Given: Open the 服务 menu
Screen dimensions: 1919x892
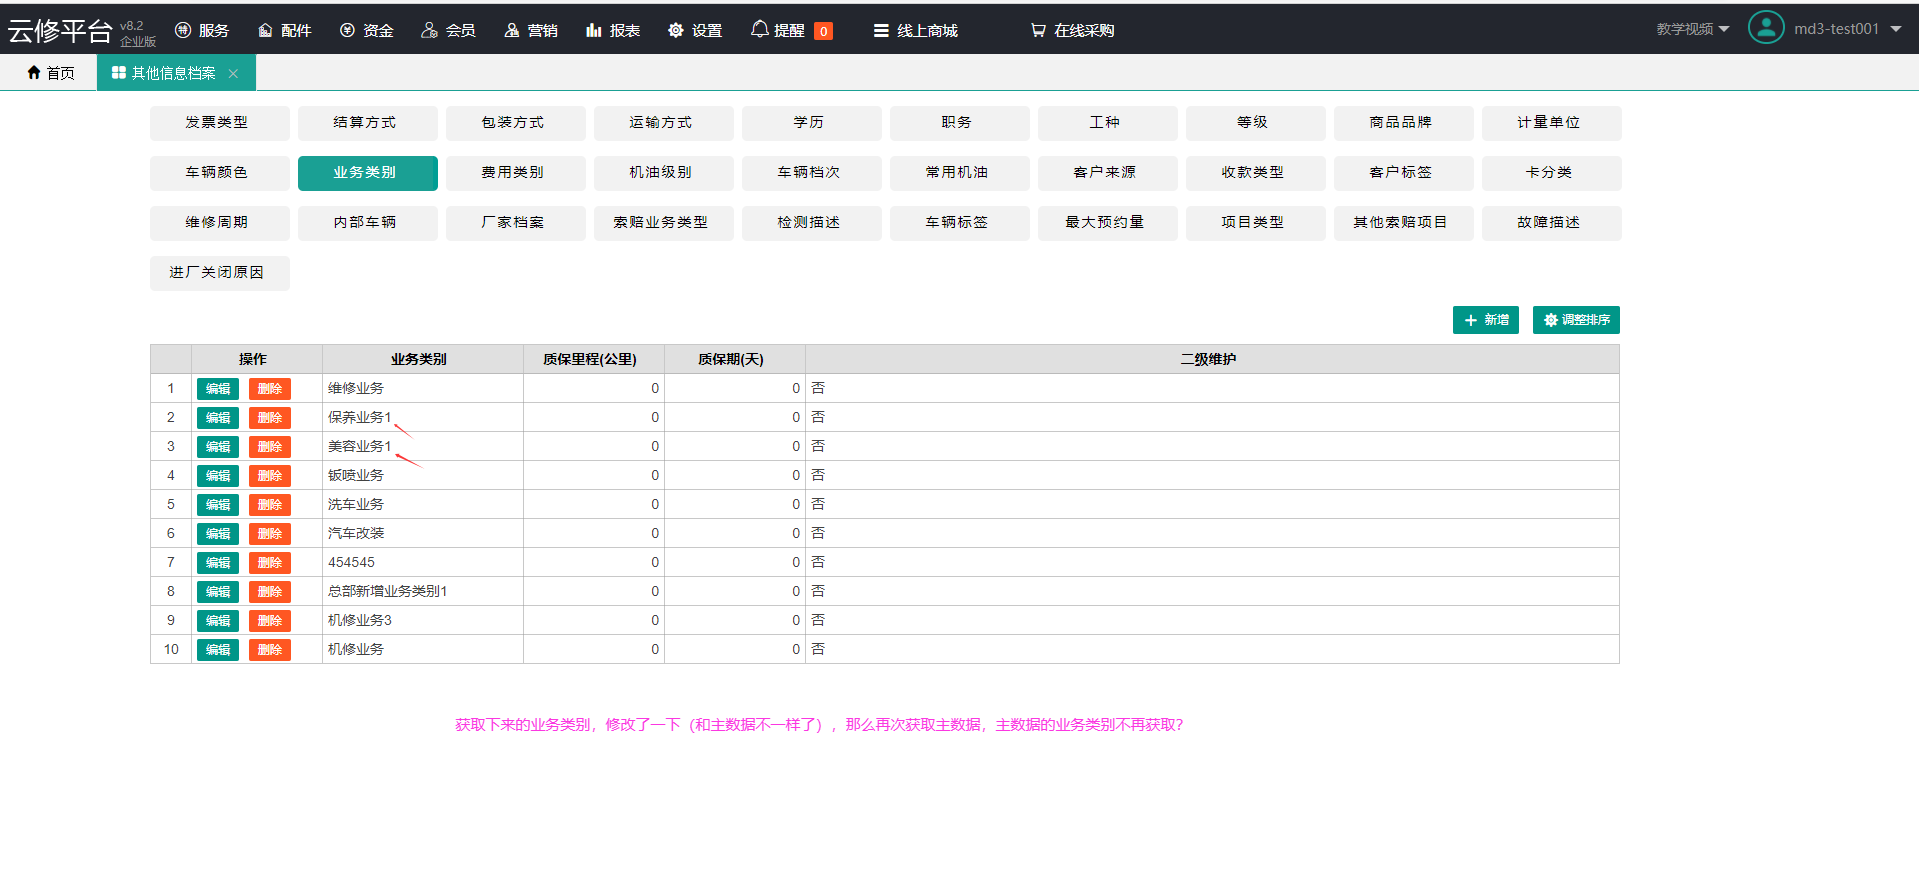Looking at the screenshot, I should (x=202, y=31).
